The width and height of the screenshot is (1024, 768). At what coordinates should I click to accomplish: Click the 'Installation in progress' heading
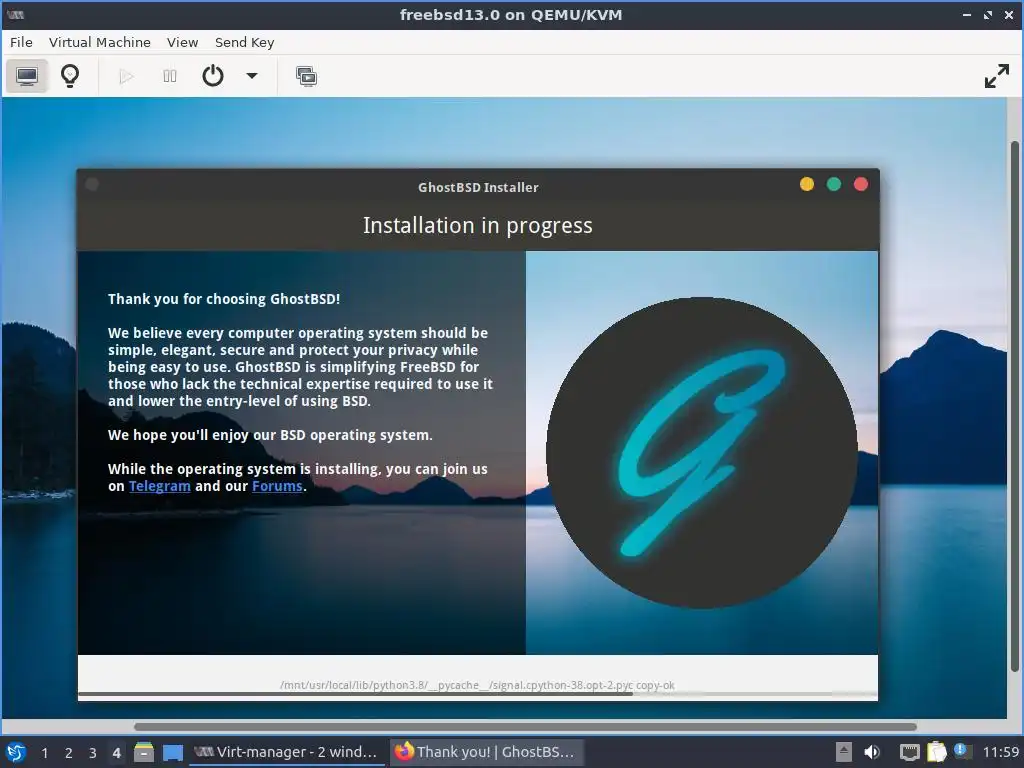477,225
